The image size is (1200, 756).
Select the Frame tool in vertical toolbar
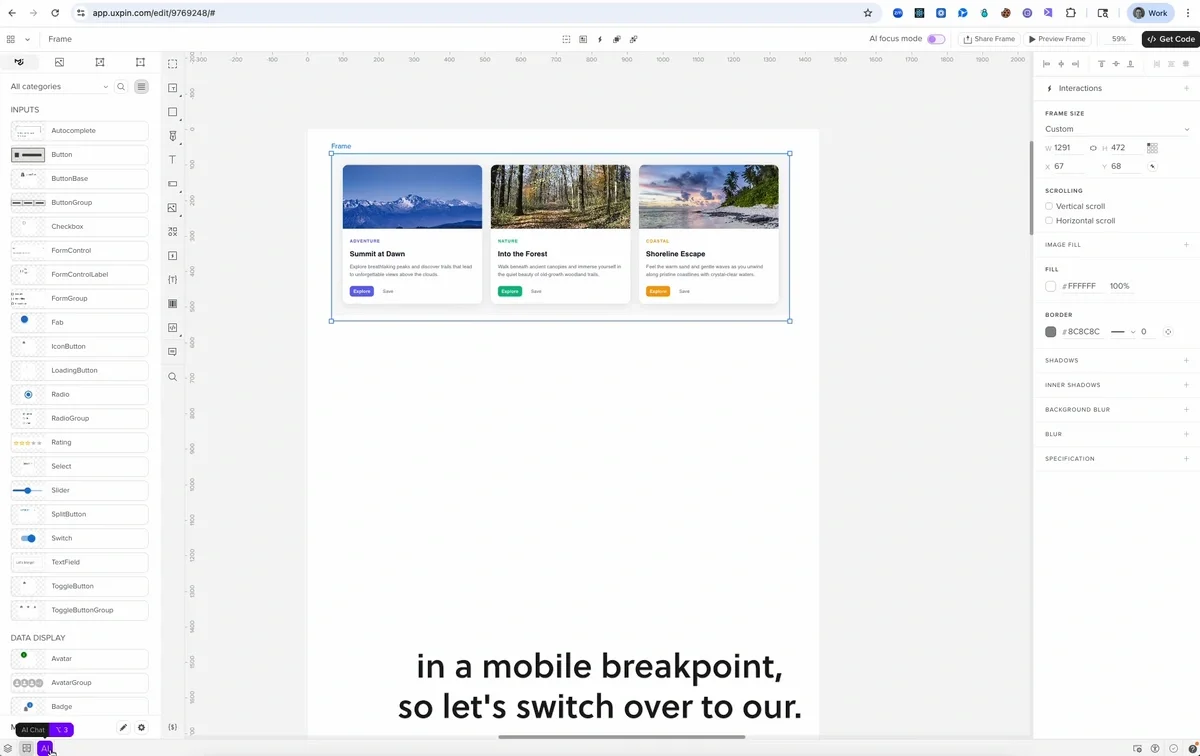pos(172,88)
